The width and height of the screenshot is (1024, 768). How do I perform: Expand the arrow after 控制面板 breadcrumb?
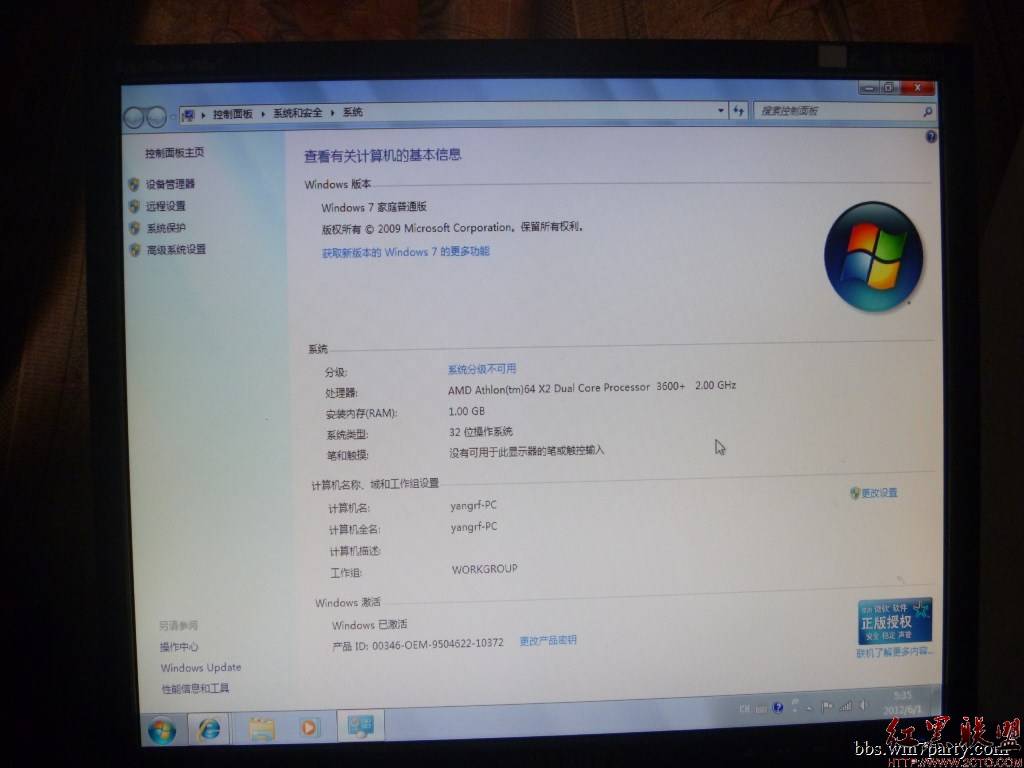[263, 114]
